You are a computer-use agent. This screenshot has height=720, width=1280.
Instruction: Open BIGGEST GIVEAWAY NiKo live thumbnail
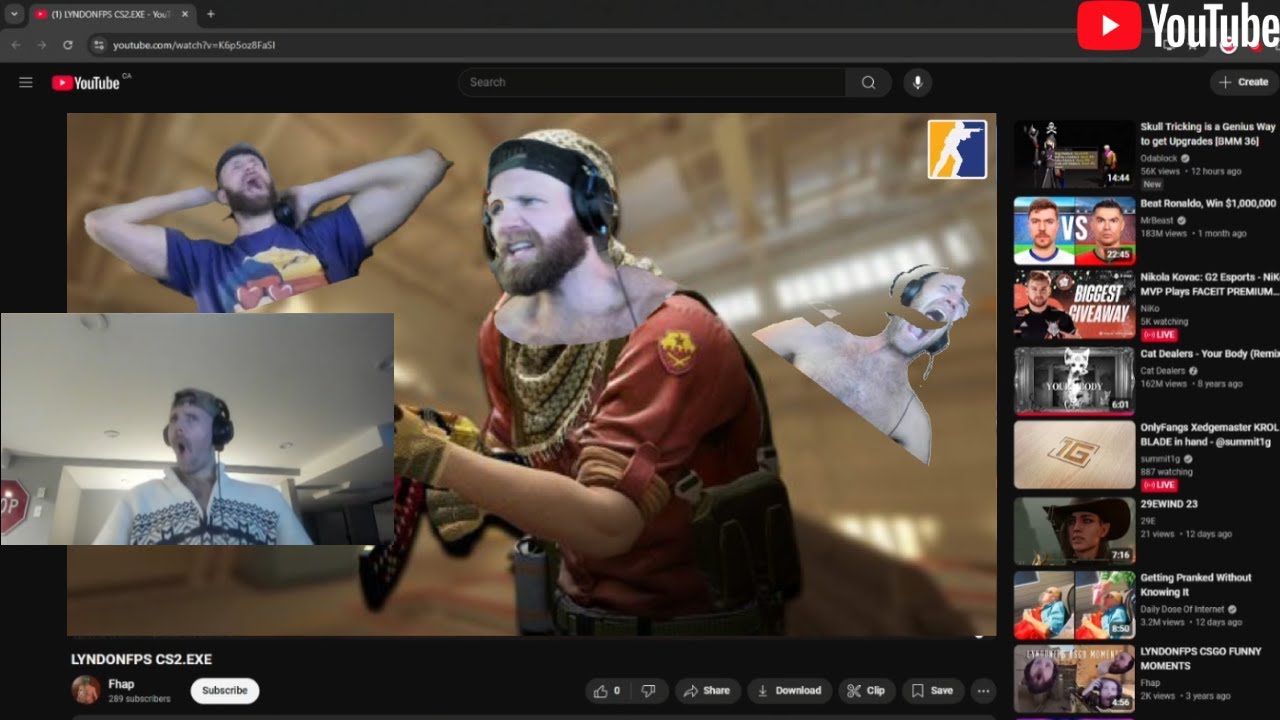click(x=1074, y=305)
